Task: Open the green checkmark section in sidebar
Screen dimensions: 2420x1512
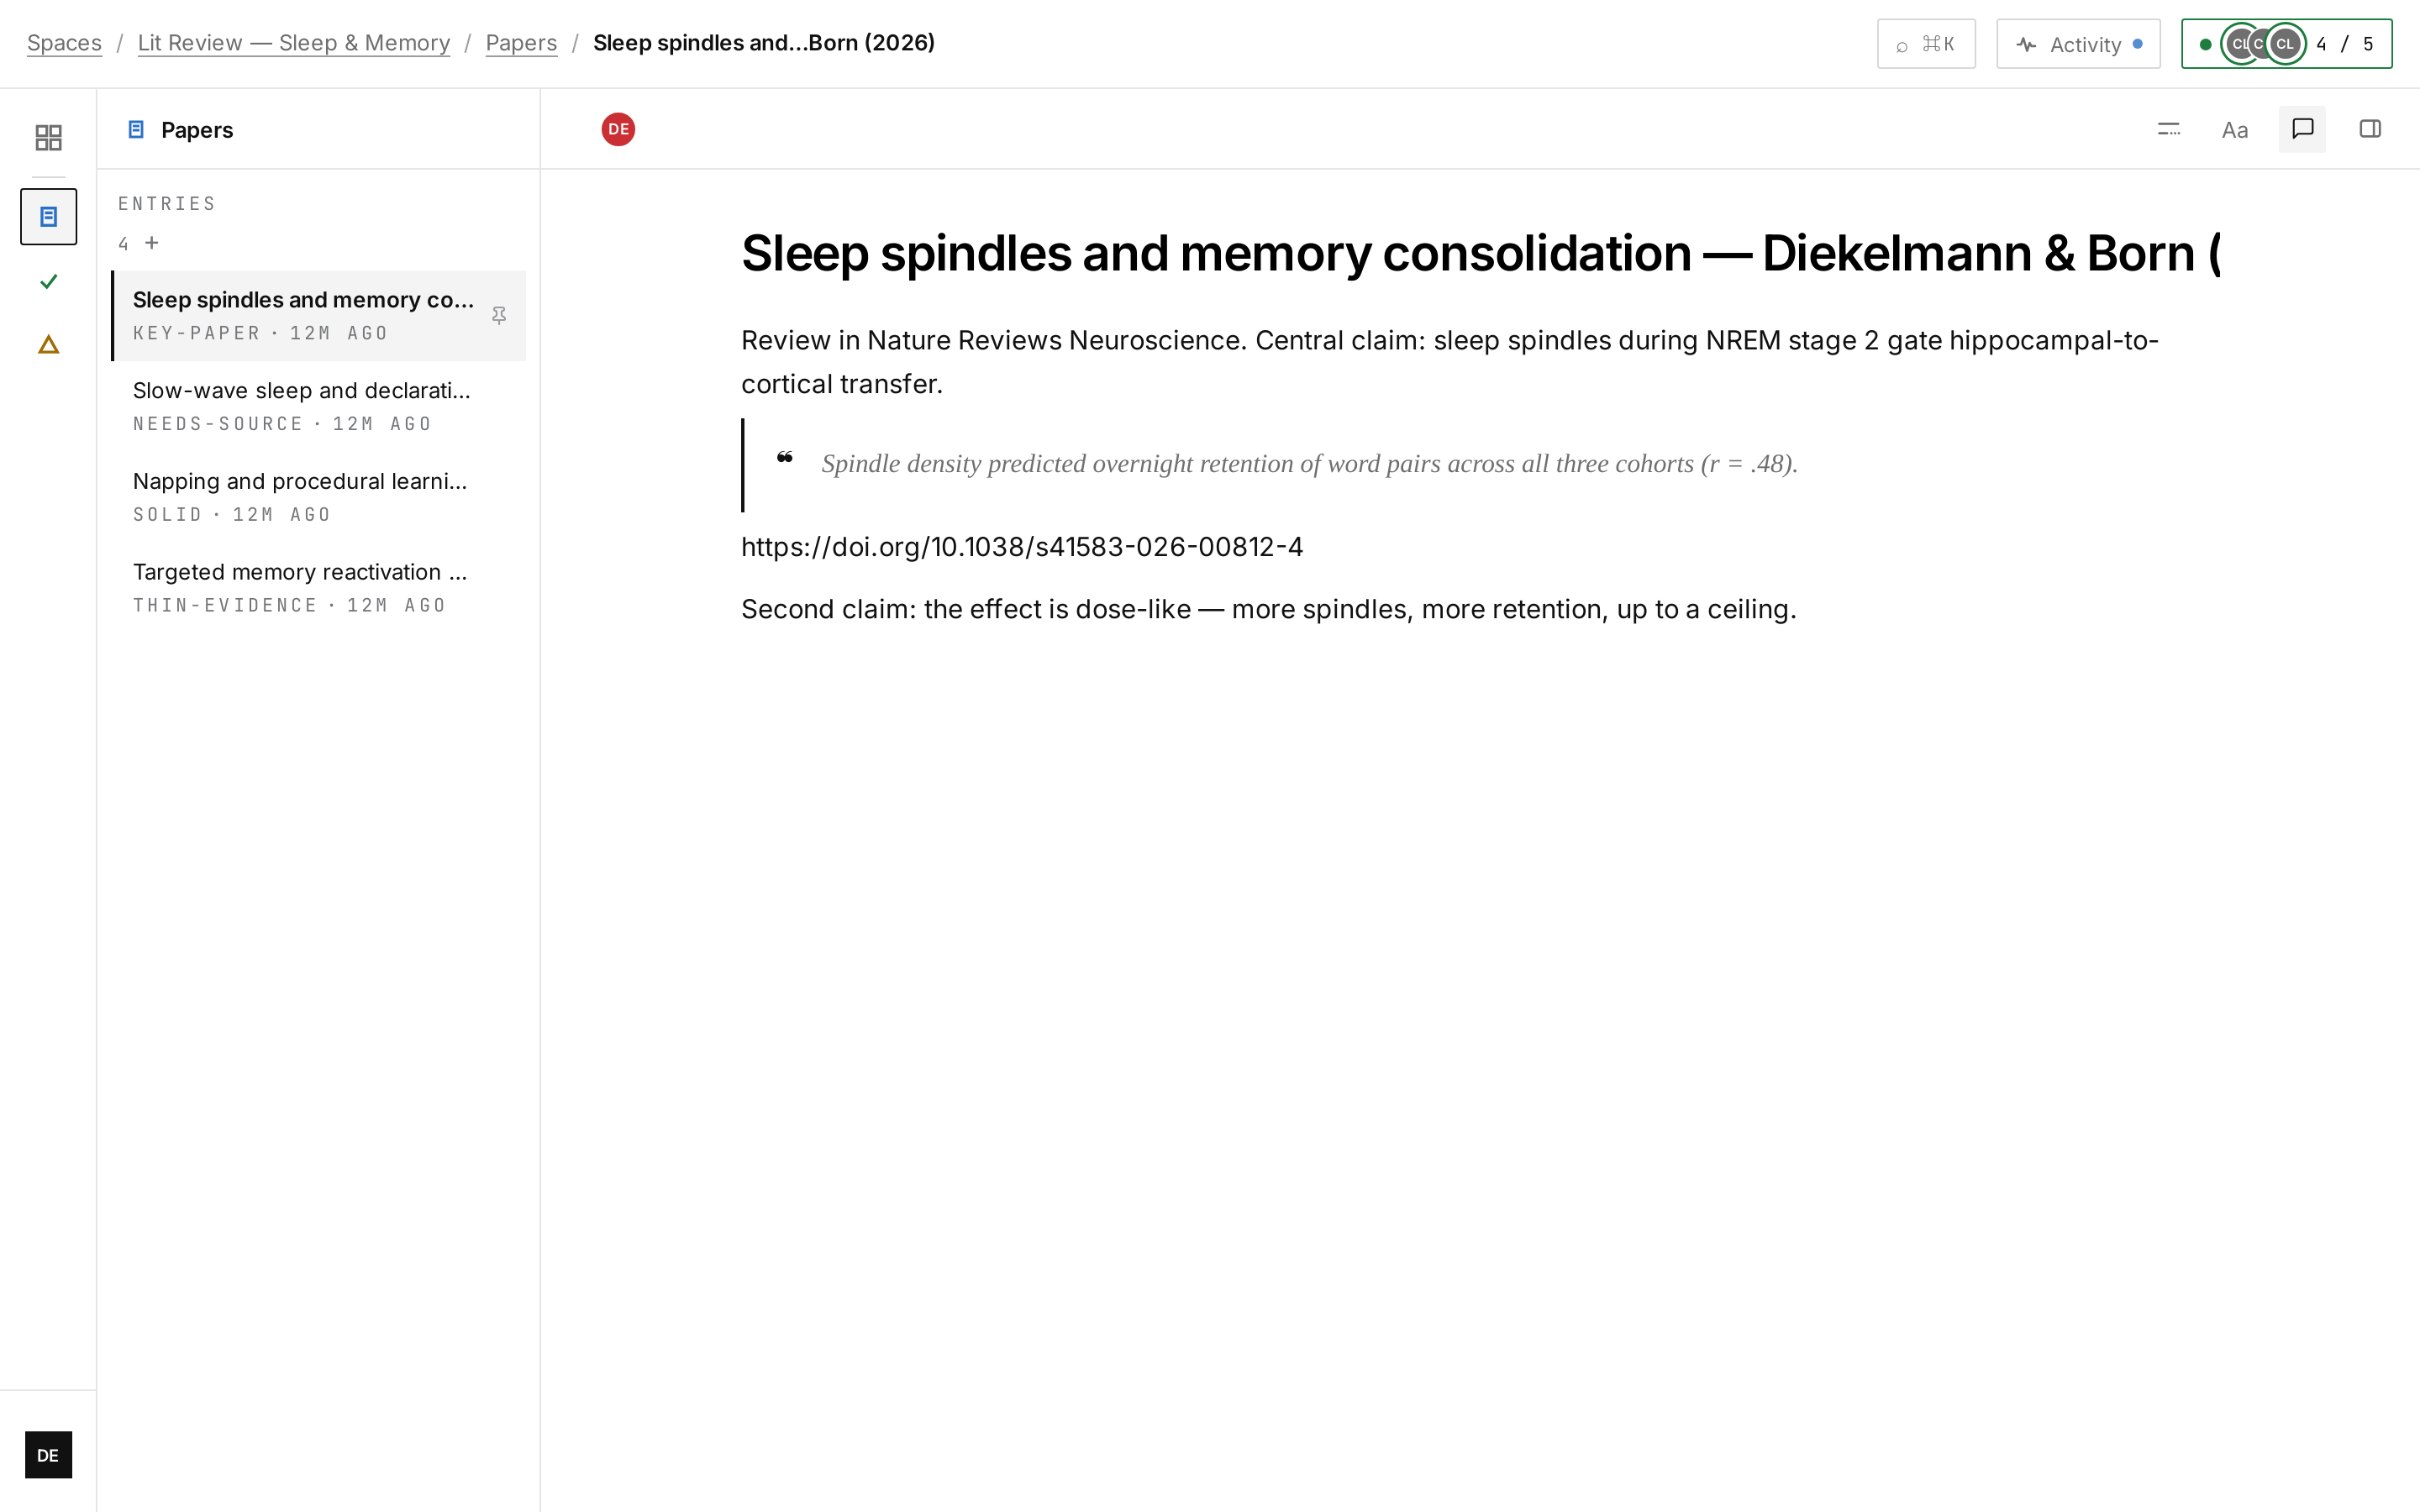Action: (48, 281)
